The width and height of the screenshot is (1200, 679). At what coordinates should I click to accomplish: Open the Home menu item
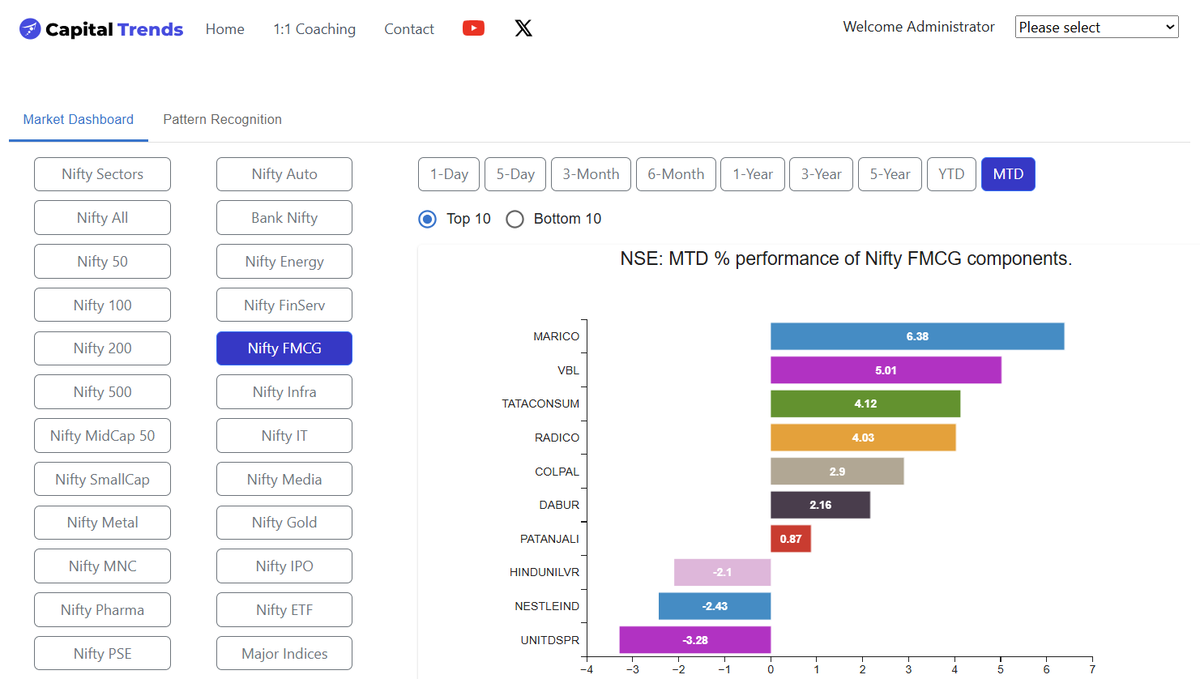pos(225,29)
